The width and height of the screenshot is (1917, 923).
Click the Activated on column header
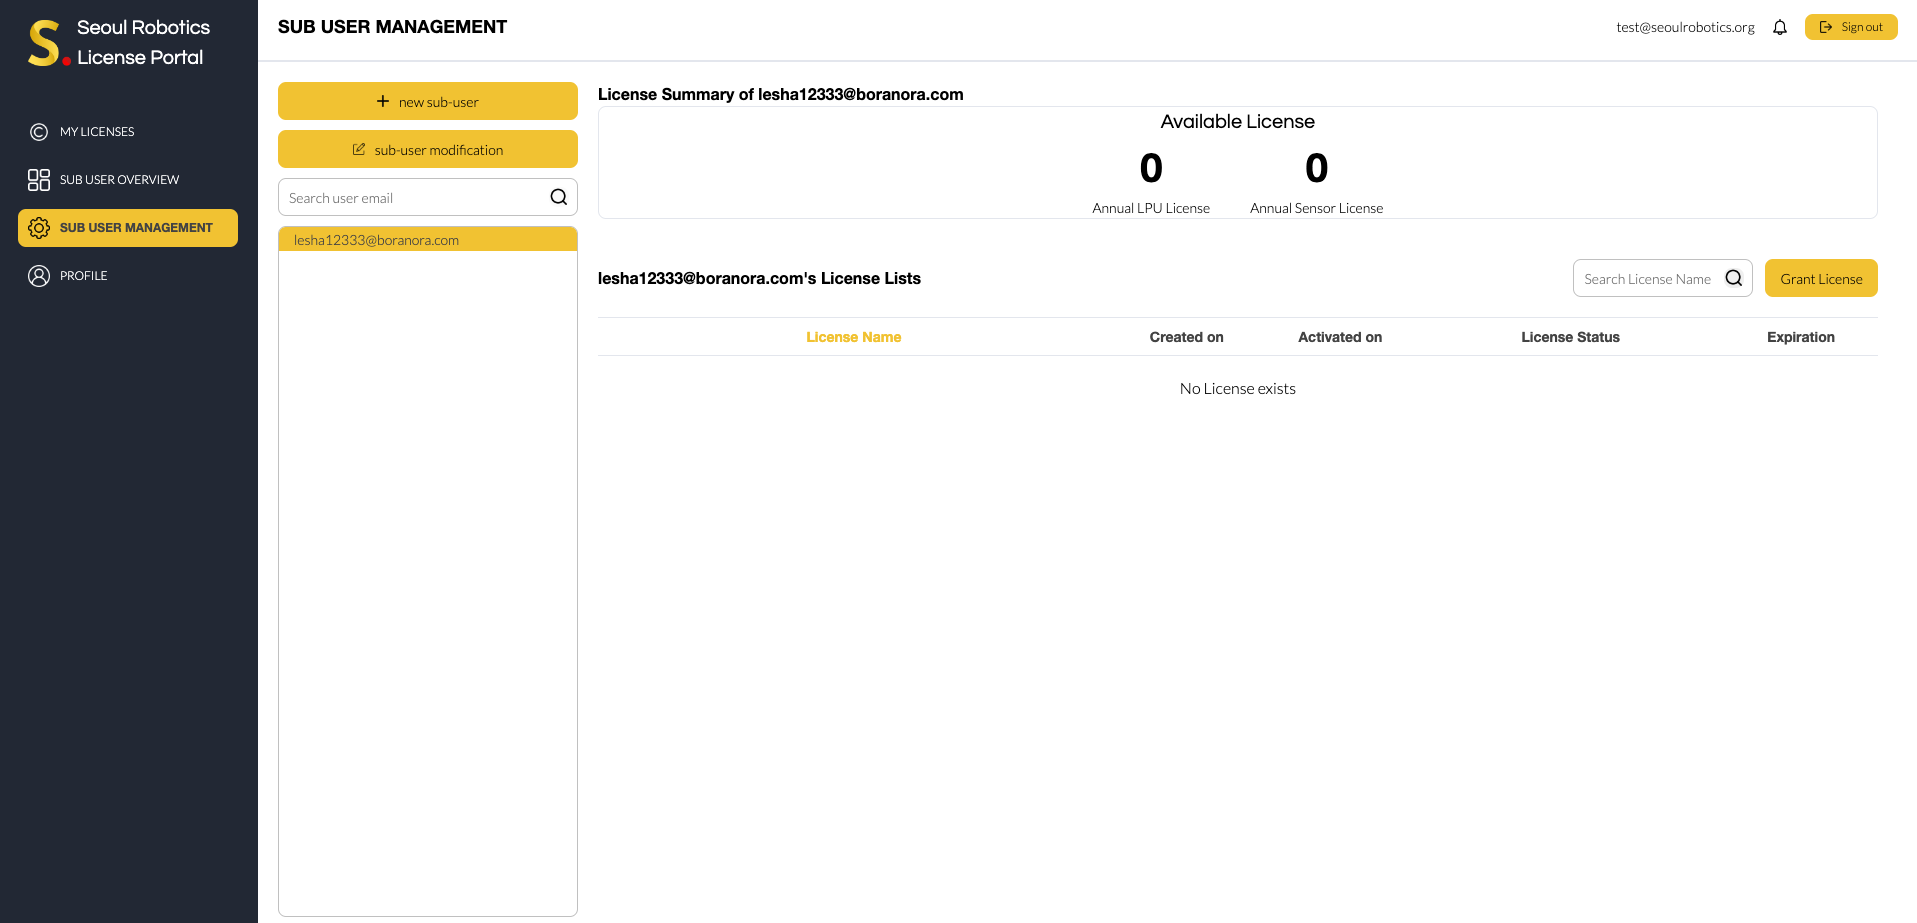pos(1340,337)
